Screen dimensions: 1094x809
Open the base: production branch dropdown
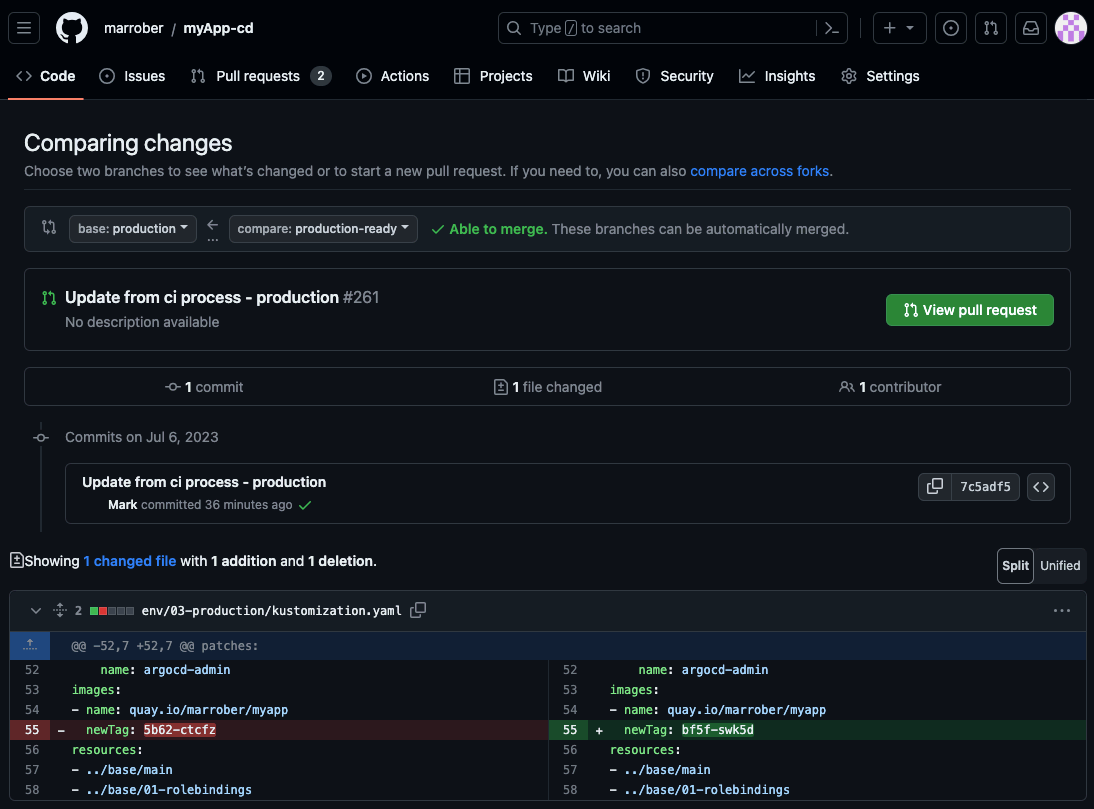133,228
